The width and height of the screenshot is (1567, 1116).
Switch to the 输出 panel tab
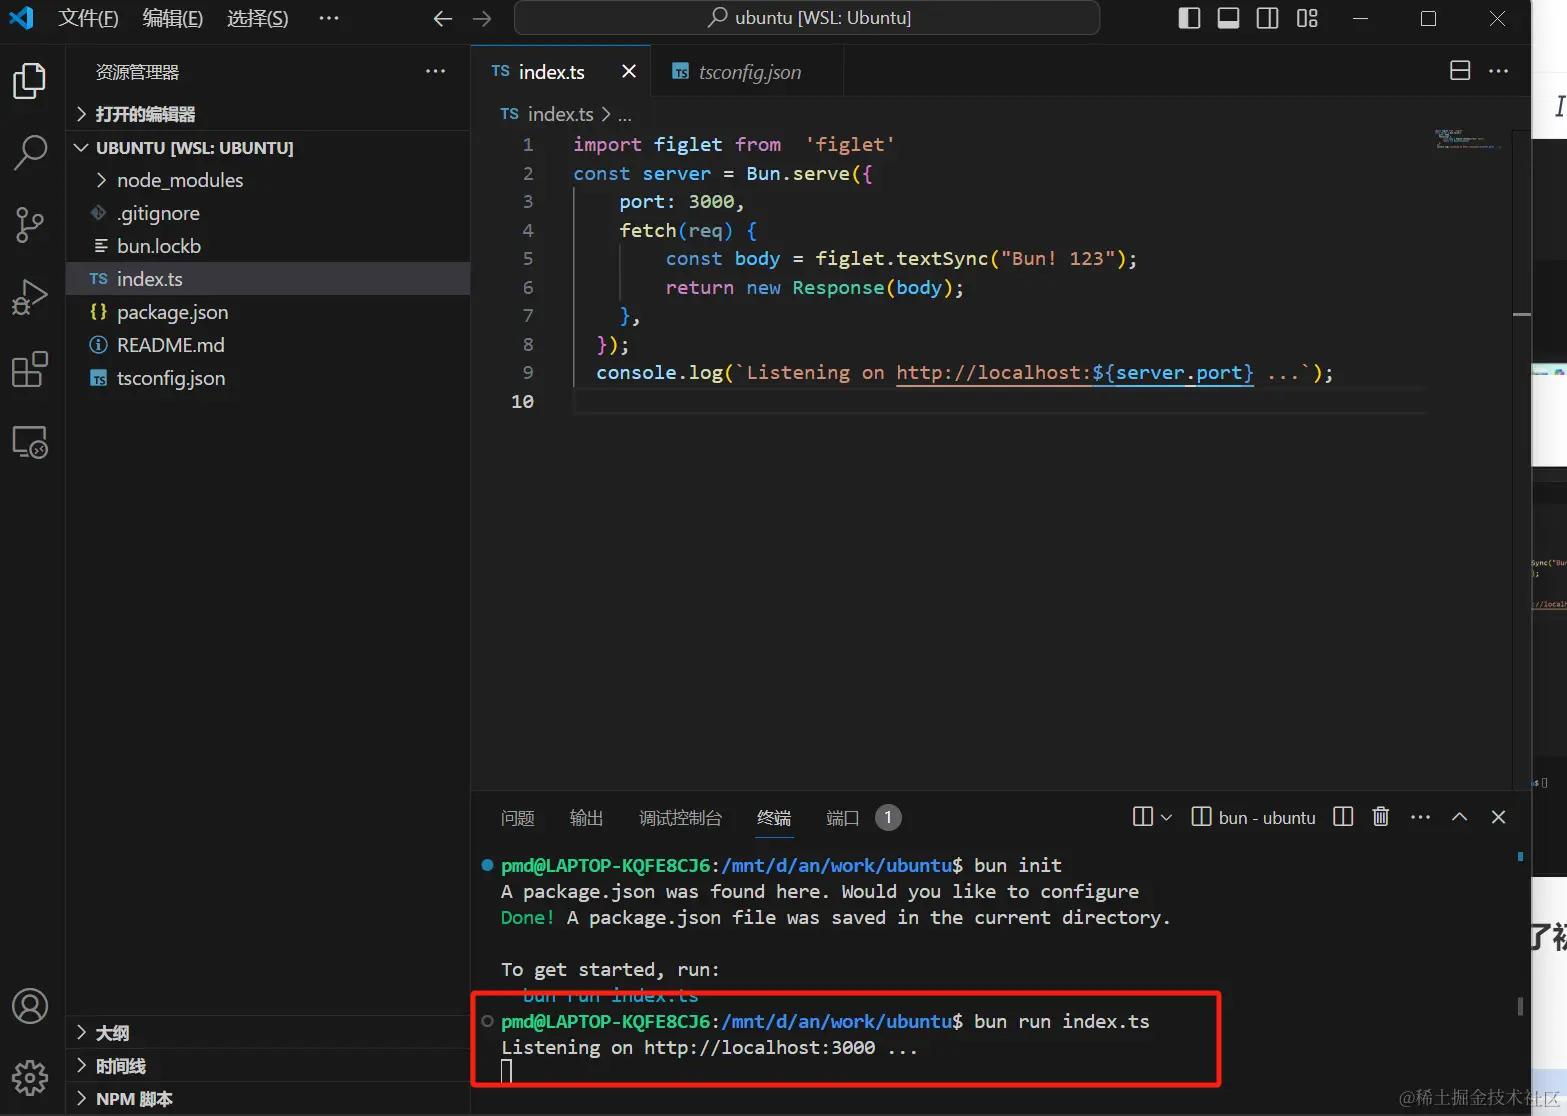(x=586, y=818)
